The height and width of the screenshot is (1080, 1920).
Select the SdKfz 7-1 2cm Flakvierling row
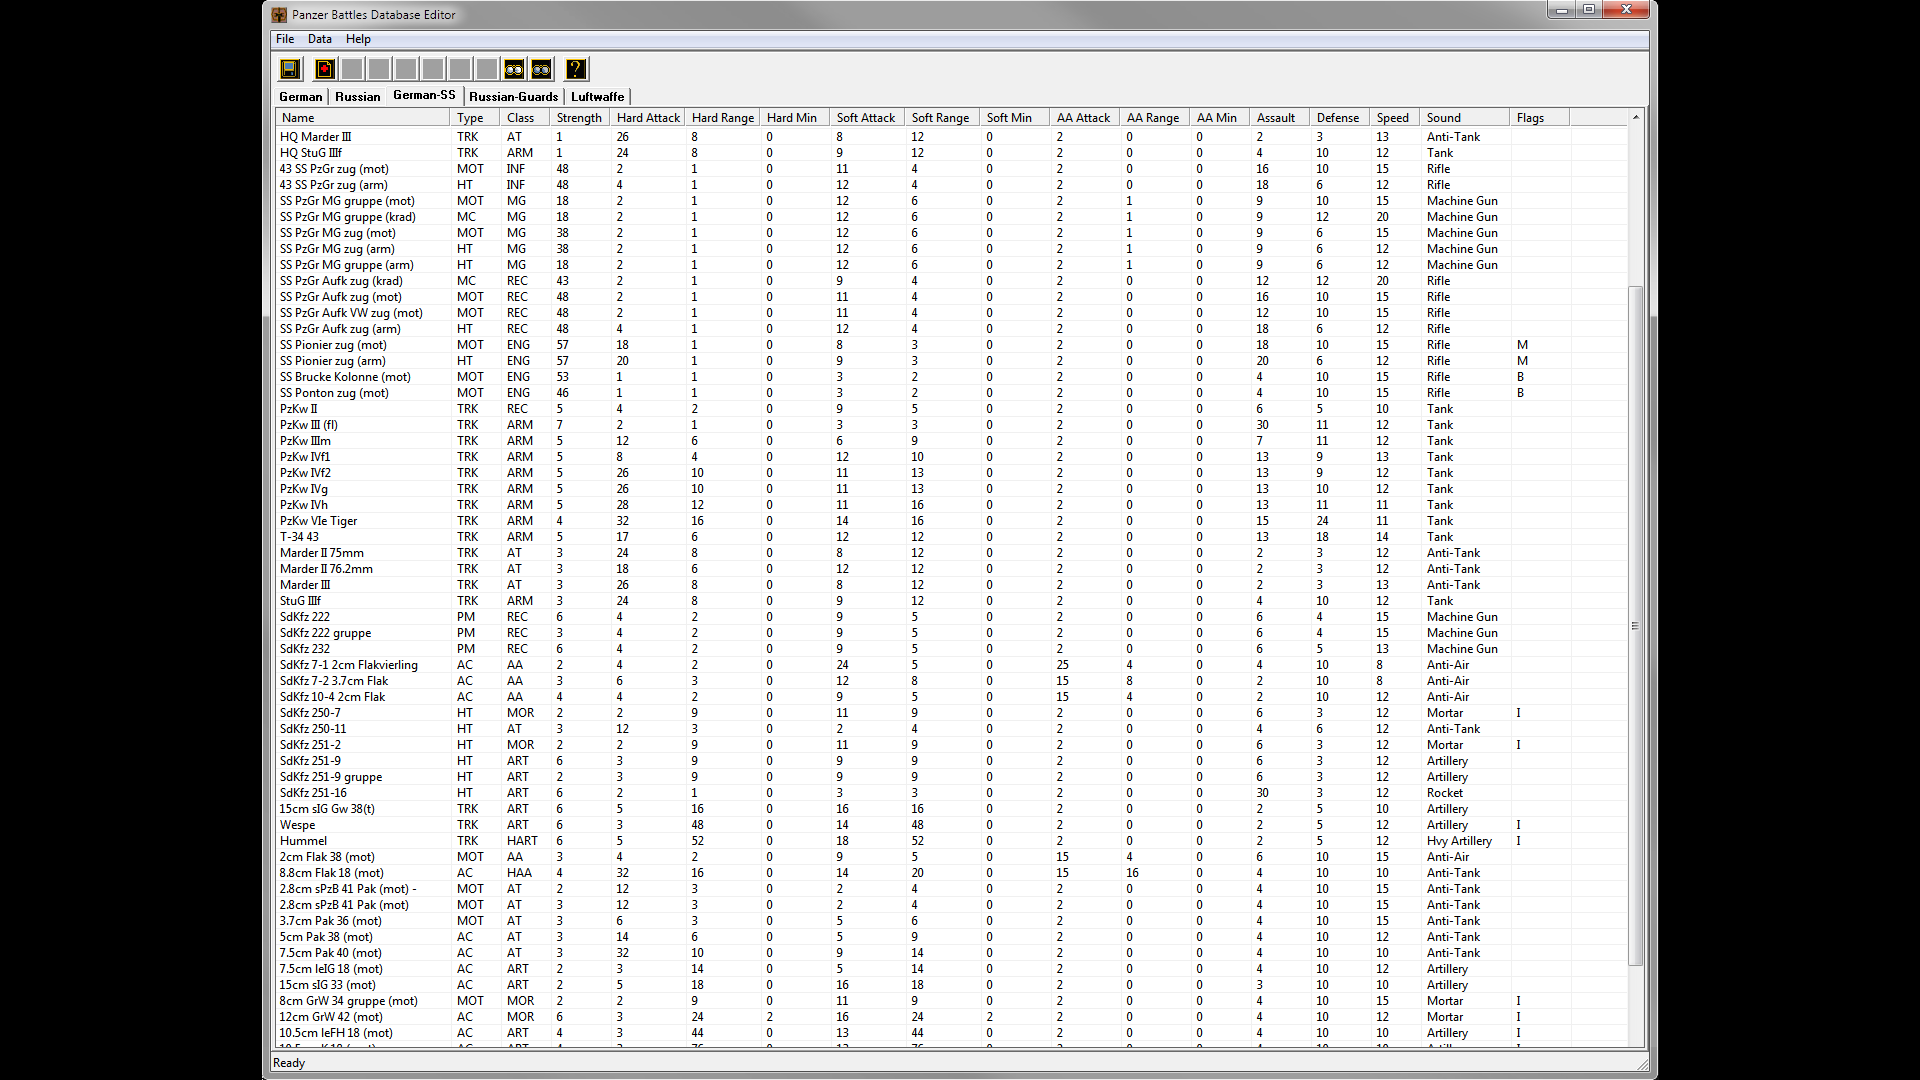pyautogui.click(x=952, y=665)
